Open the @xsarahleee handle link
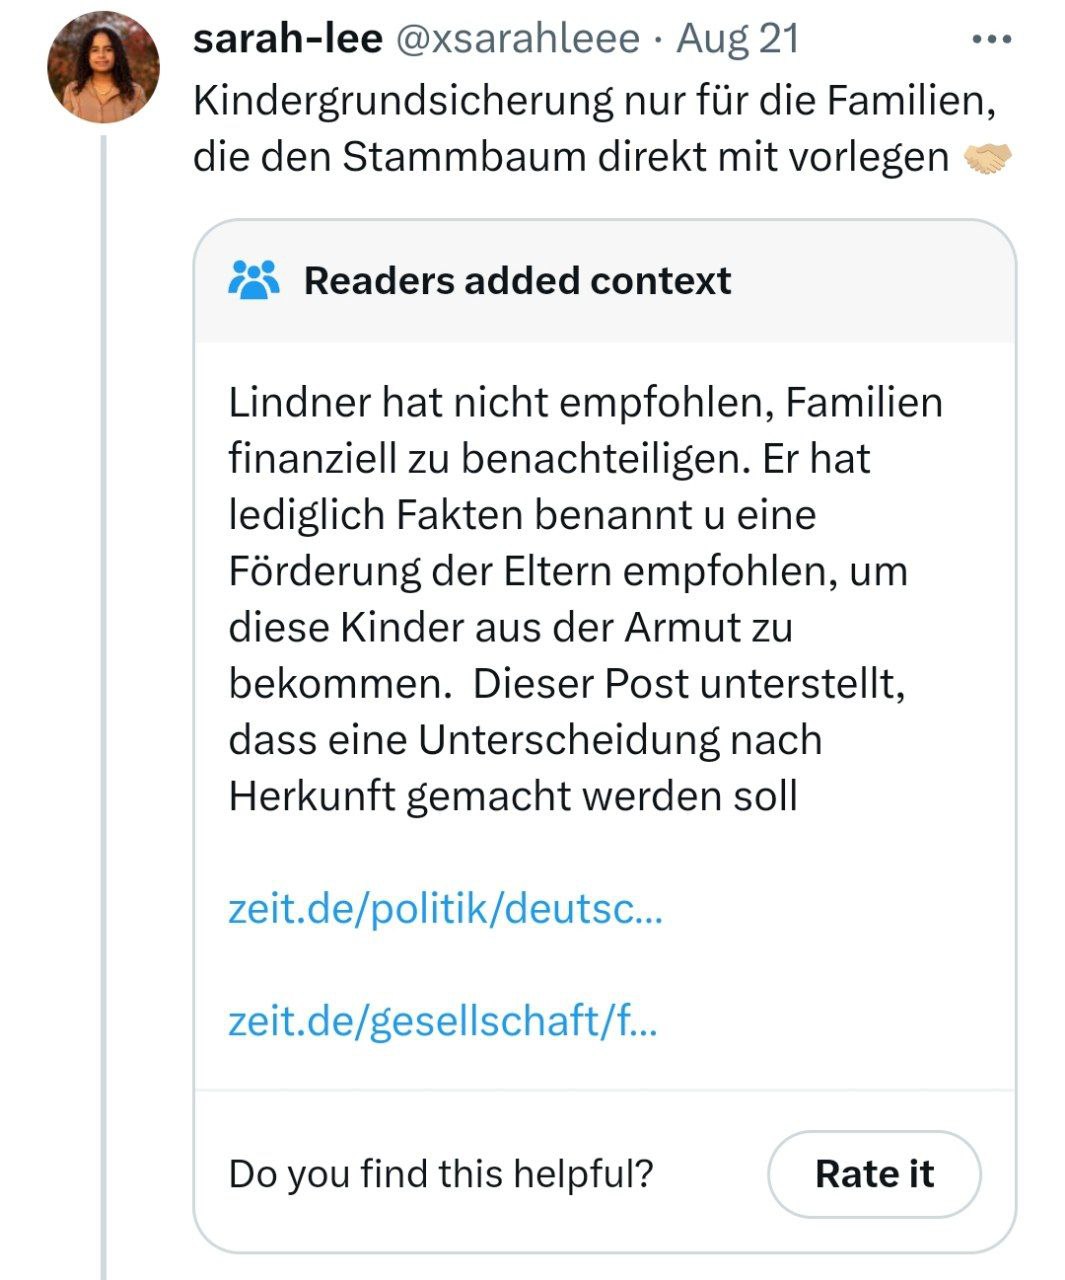The height and width of the screenshot is (1280, 1065). (518, 39)
